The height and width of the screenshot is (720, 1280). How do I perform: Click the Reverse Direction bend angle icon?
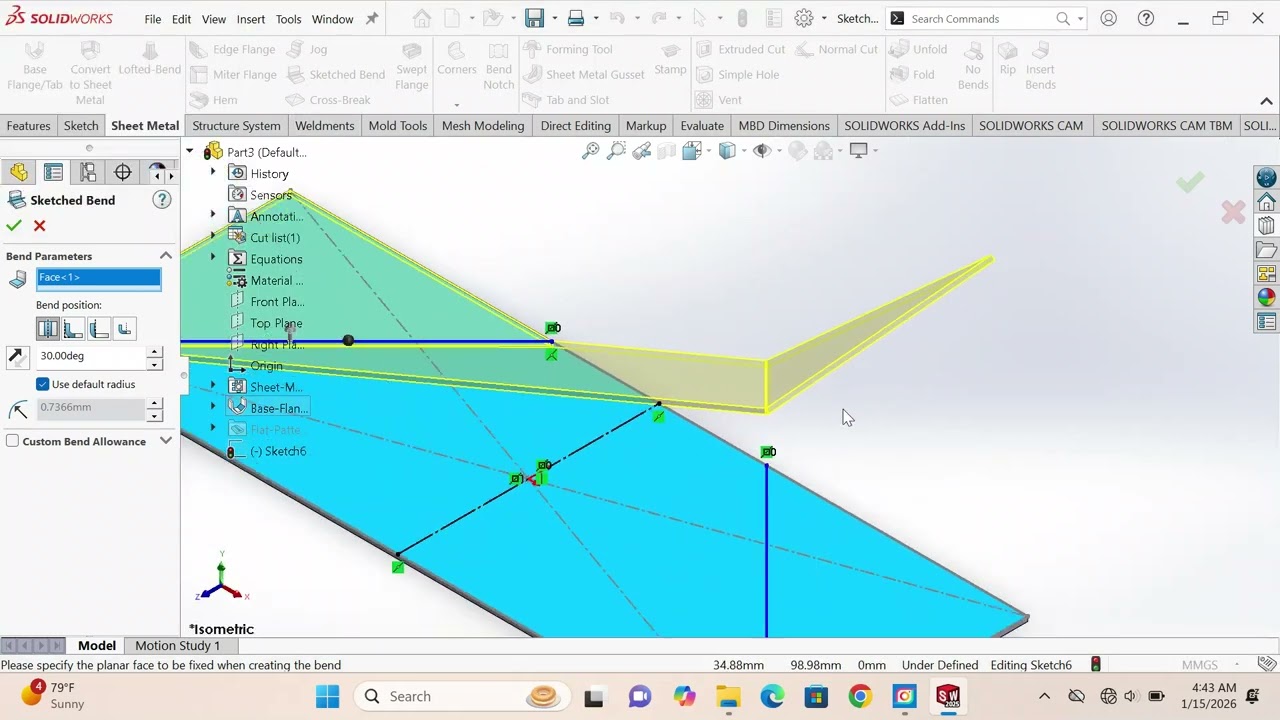click(16, 356)
